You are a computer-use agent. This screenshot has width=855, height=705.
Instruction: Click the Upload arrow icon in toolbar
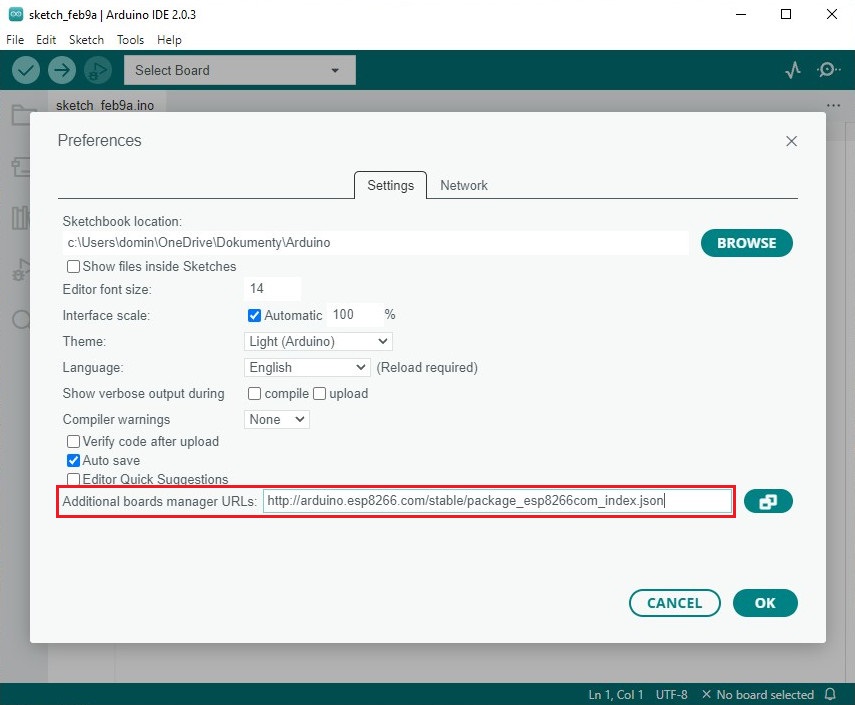(62, 70)
